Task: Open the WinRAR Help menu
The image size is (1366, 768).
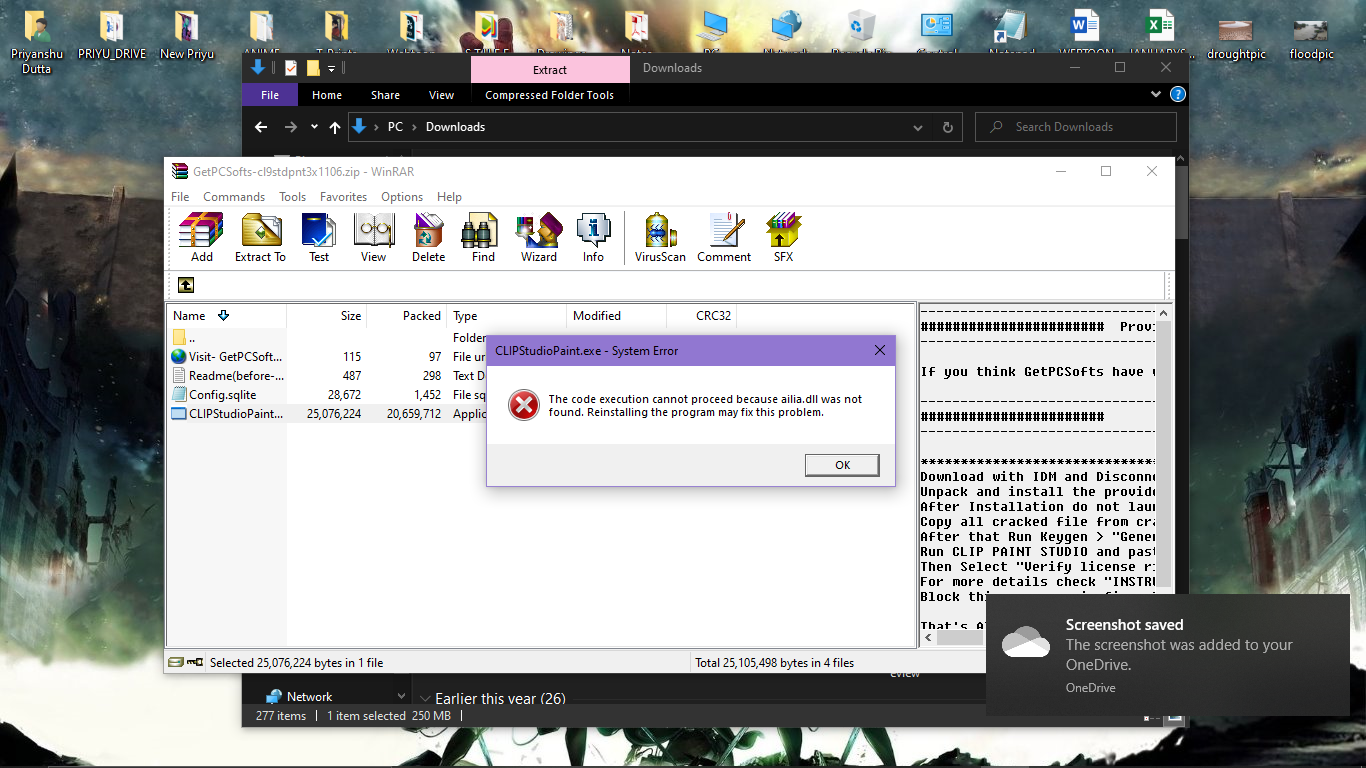Action: click(449, 197)
